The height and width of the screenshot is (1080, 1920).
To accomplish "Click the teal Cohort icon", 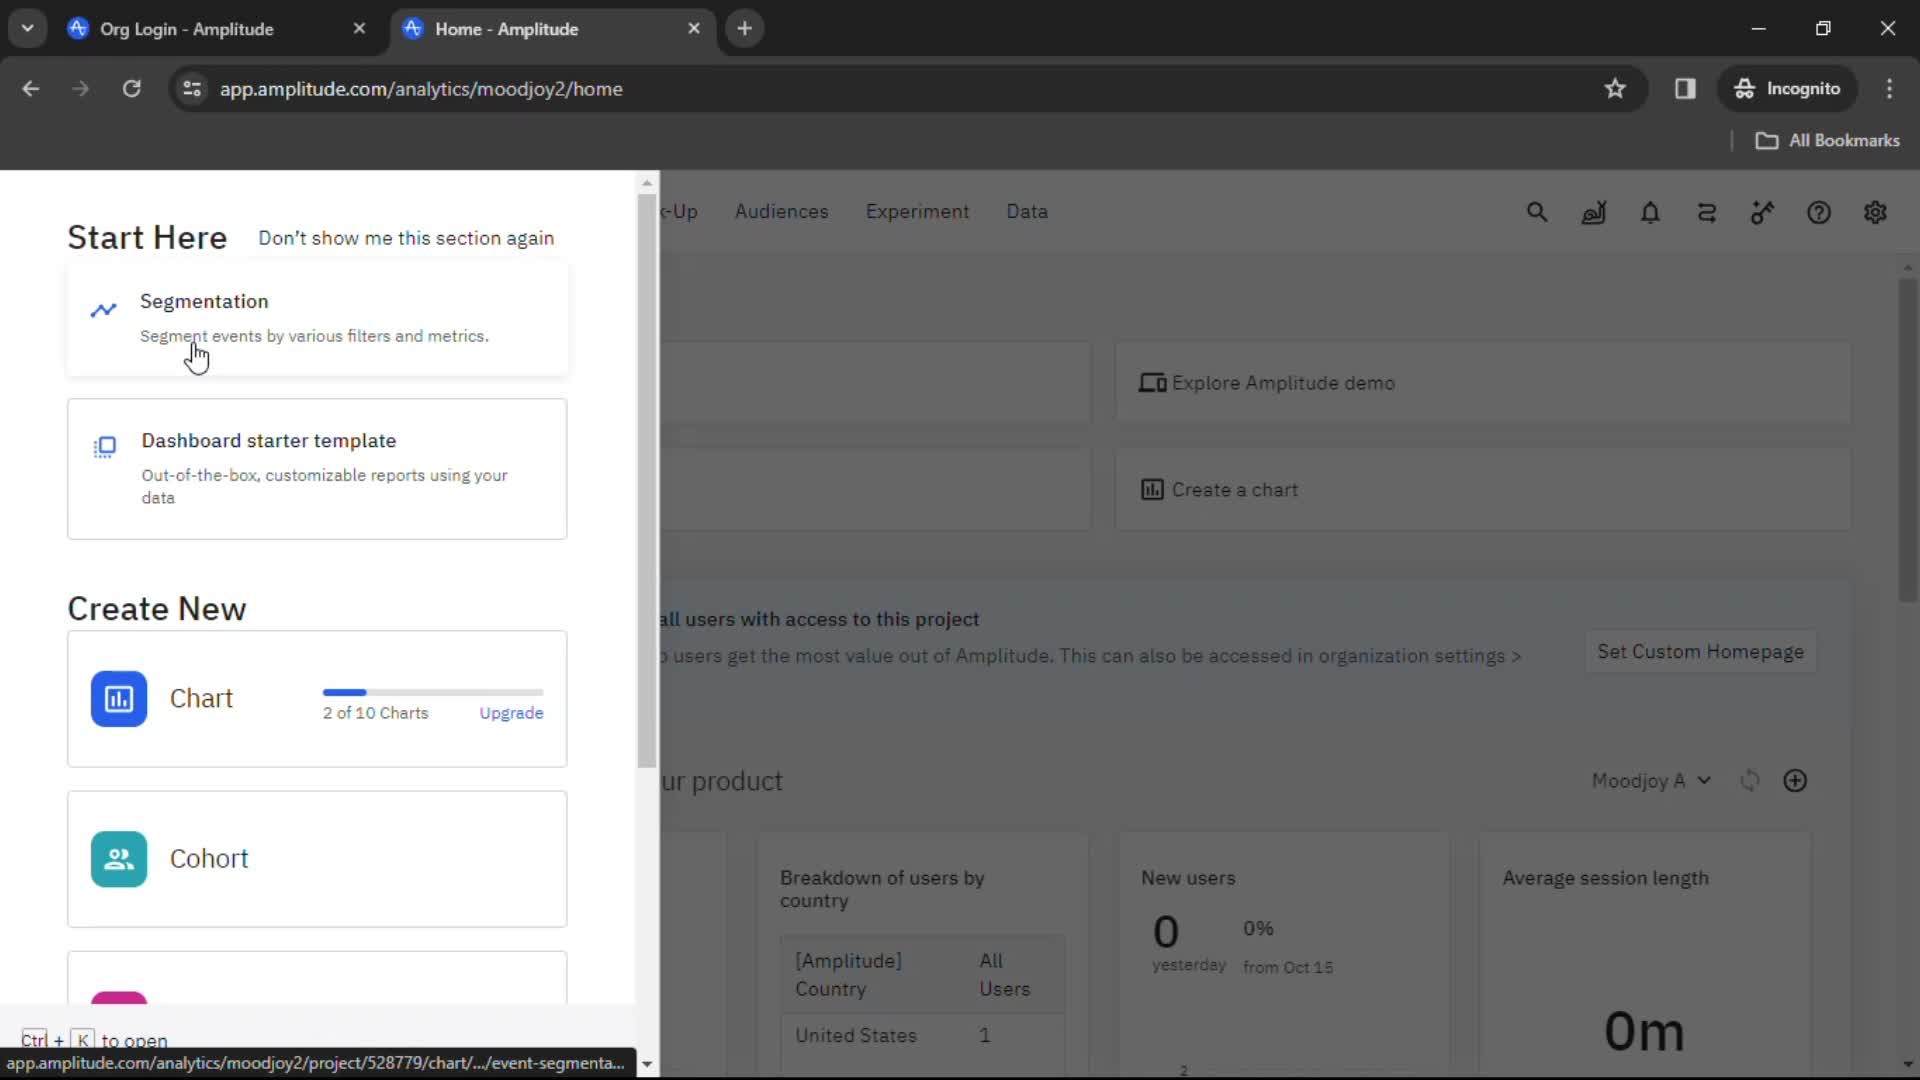I will pos(119,859).
